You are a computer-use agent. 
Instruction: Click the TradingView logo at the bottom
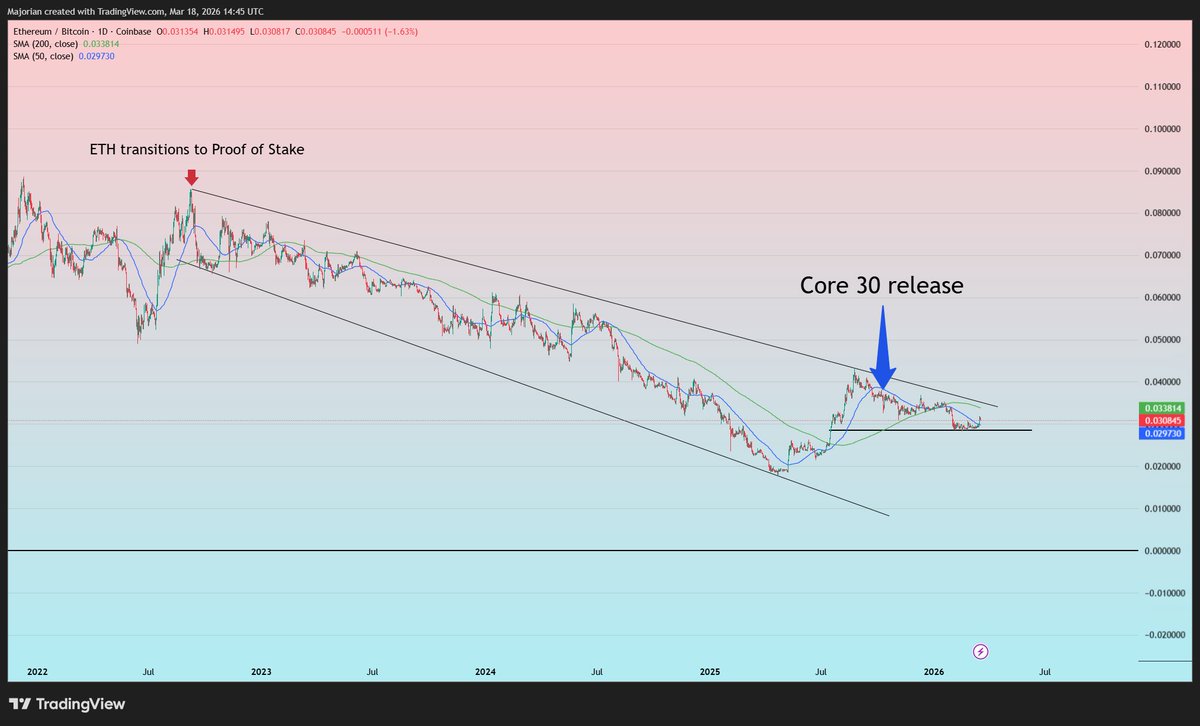pos(67,704)
